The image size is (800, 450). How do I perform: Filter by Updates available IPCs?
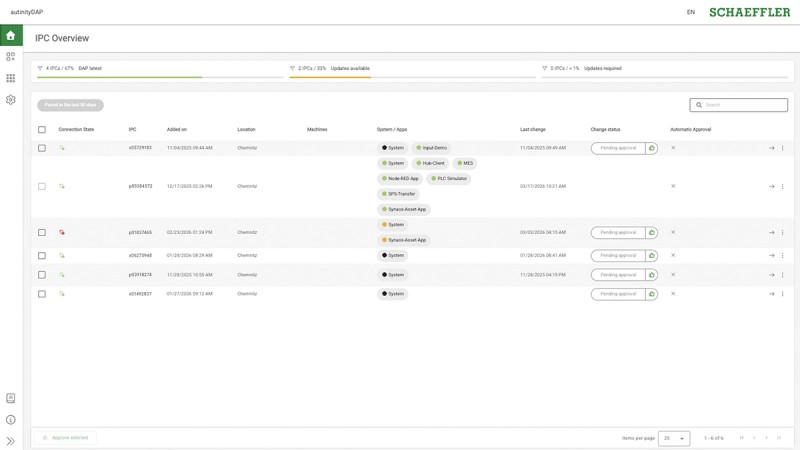330,69
